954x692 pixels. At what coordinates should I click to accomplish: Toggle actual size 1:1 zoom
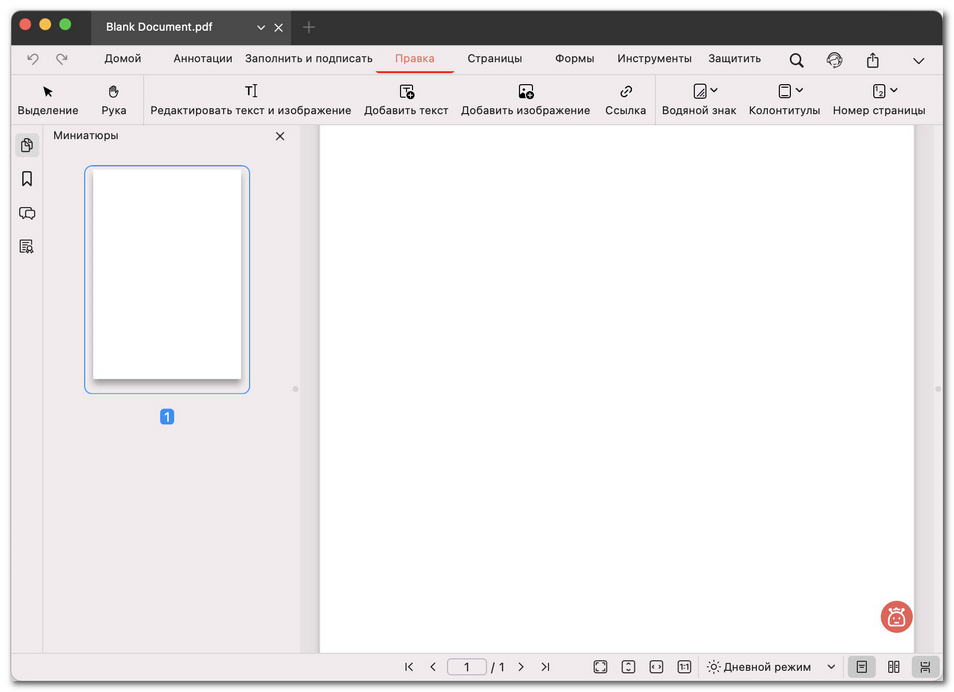coord(684,666)
